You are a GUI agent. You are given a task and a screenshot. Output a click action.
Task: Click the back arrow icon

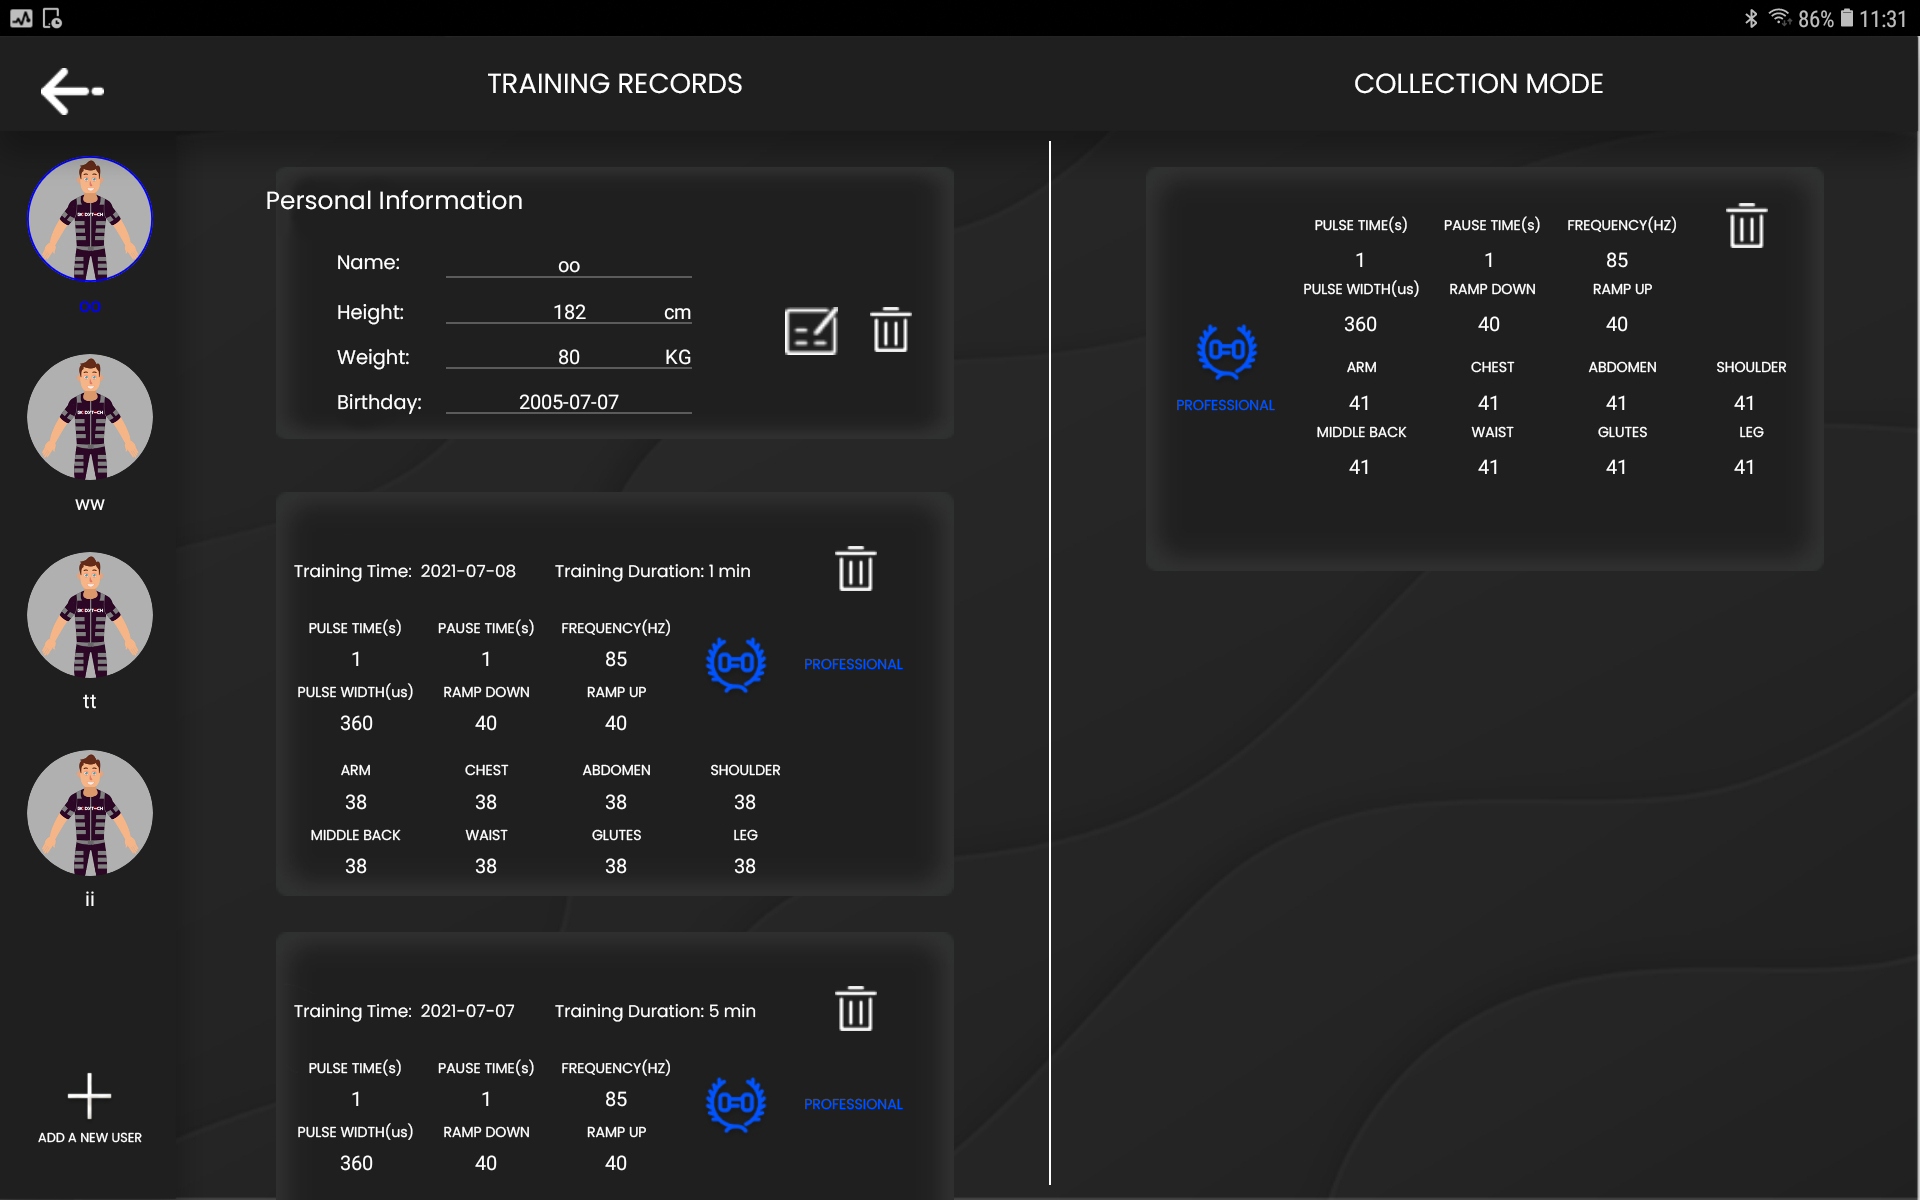[x=71, y=91]
